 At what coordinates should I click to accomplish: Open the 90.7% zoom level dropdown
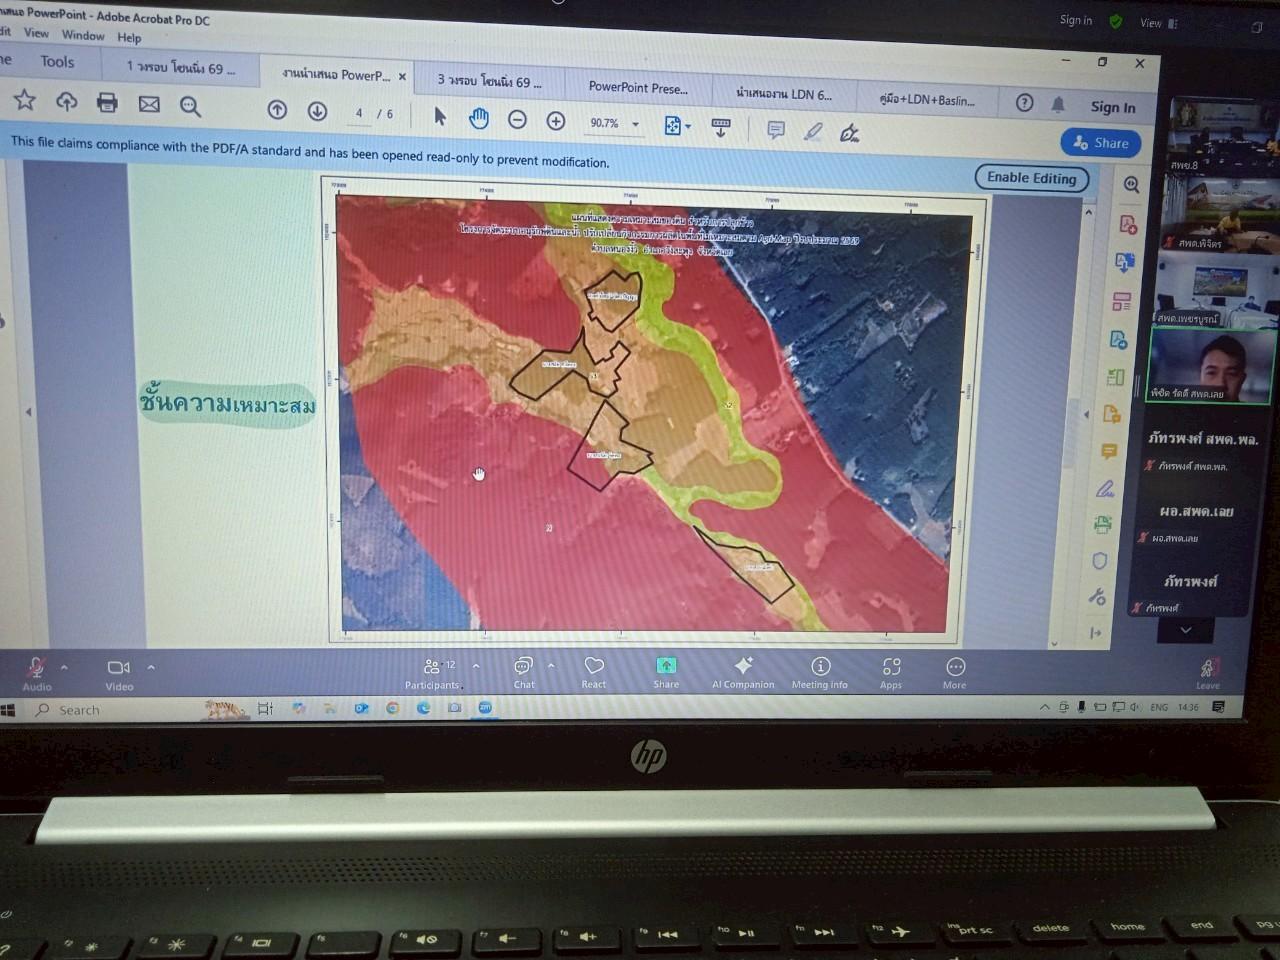point(635,125)
